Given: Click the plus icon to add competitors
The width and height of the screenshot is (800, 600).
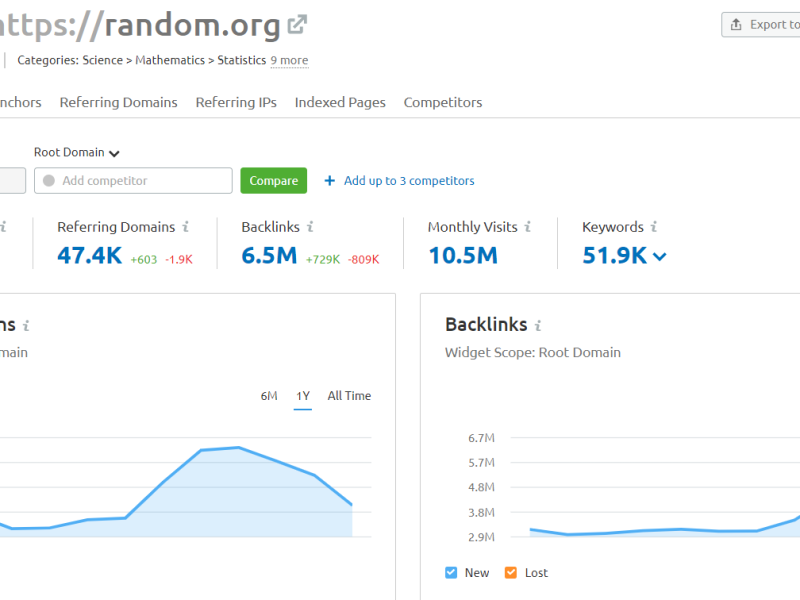Looking at the screenshot, I should pos(330,181).
